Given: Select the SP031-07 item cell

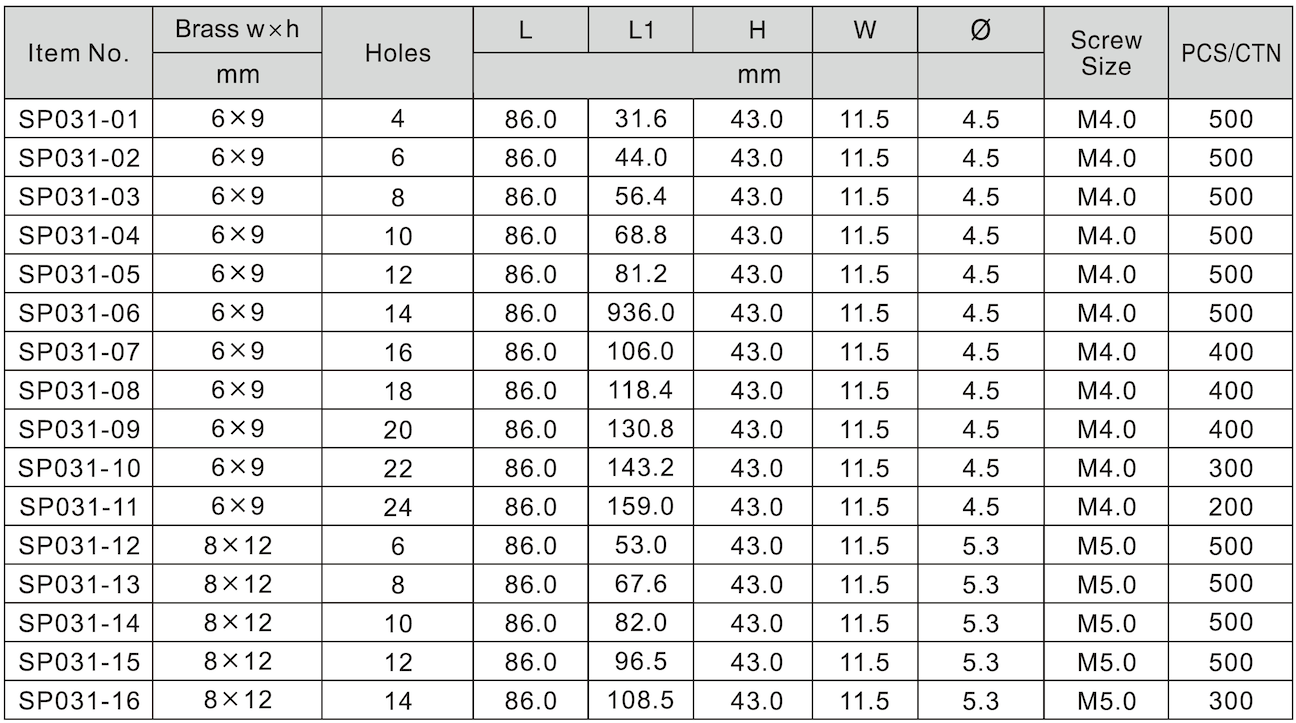Looking at the screenshot, I should click(77, 352).
